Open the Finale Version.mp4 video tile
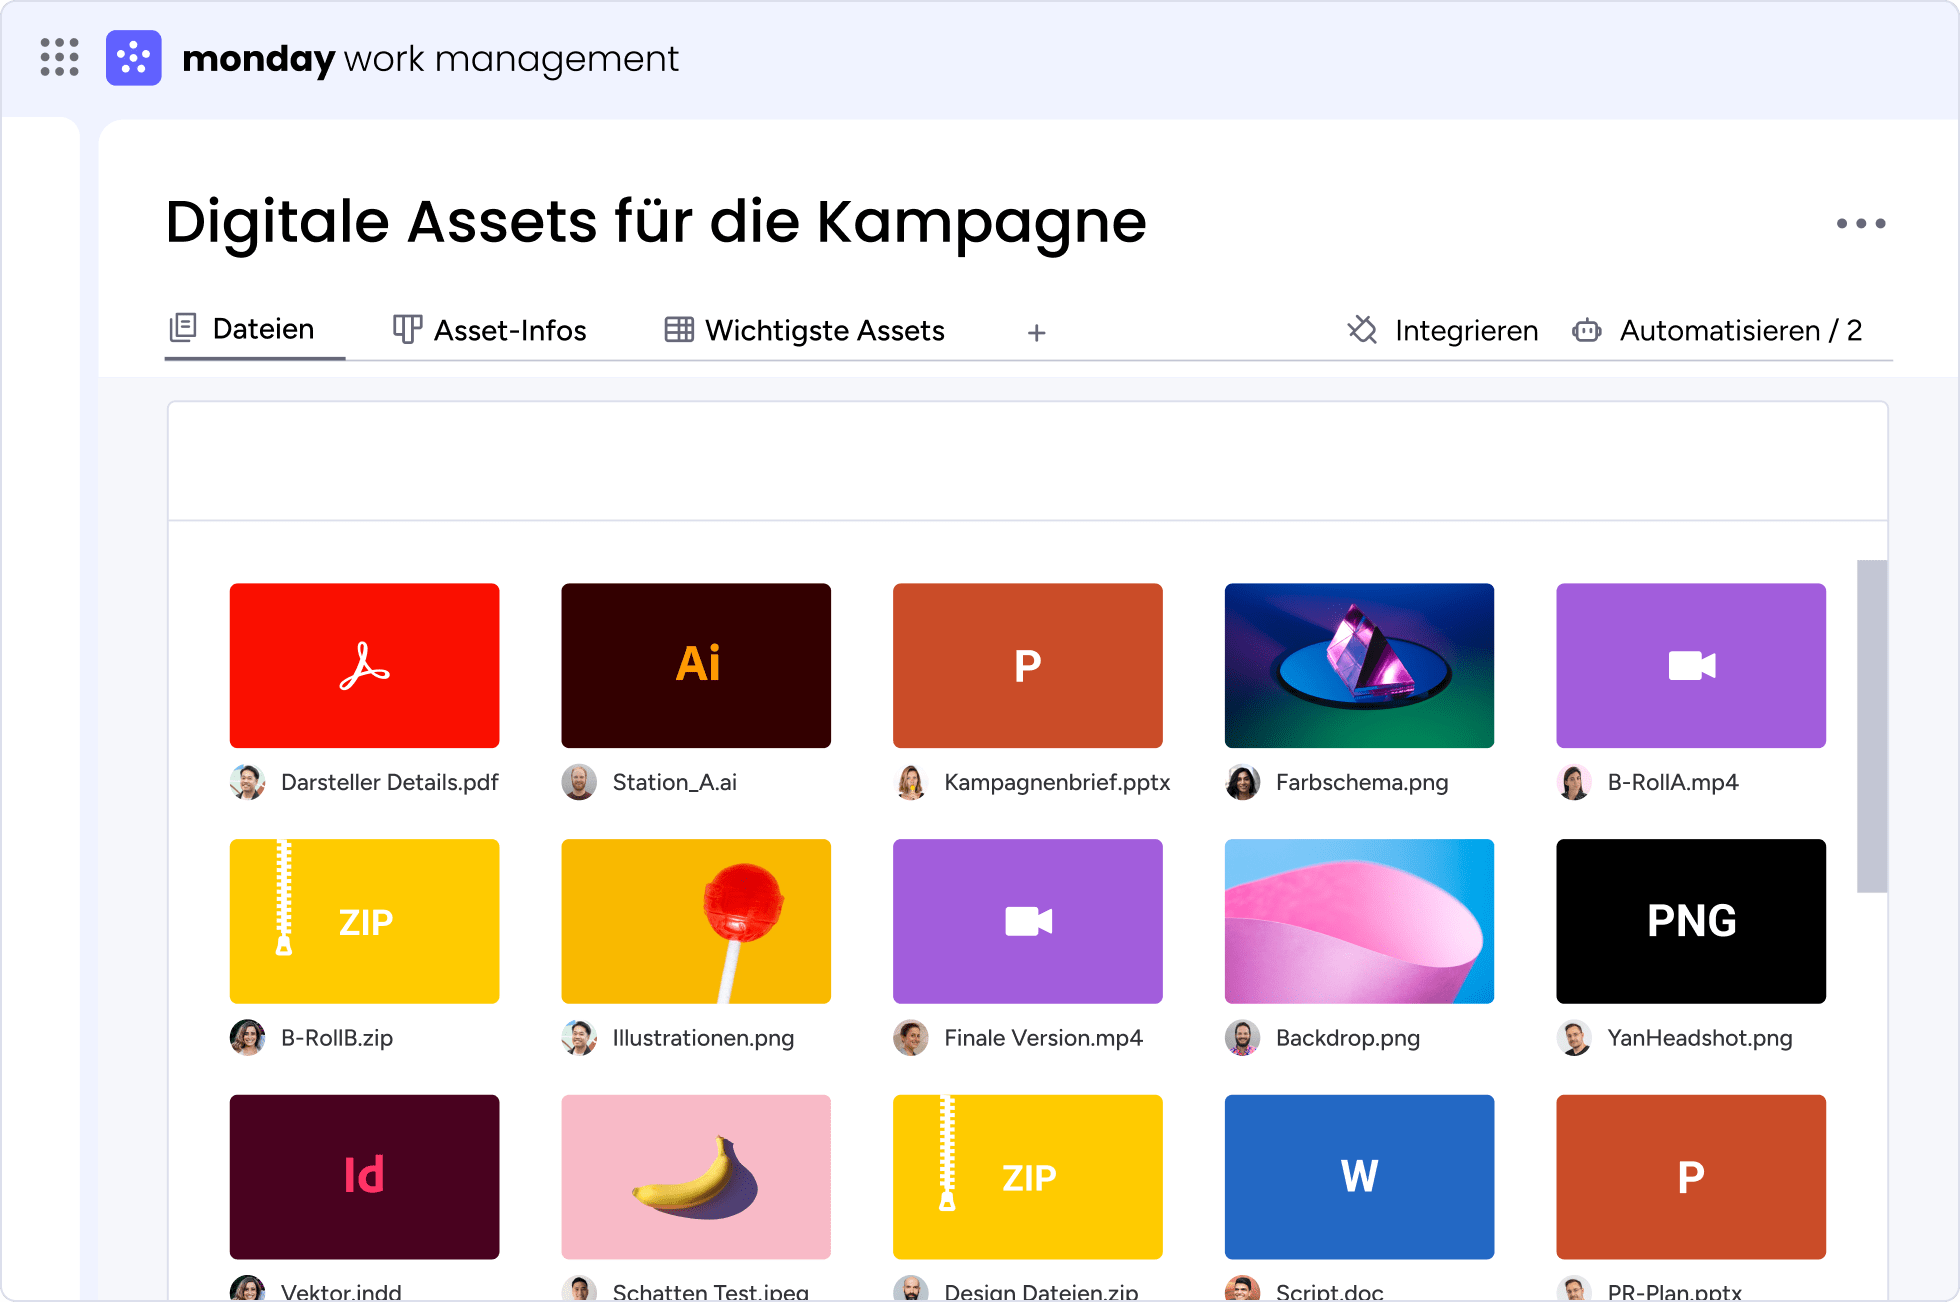 coord(1028,921)
